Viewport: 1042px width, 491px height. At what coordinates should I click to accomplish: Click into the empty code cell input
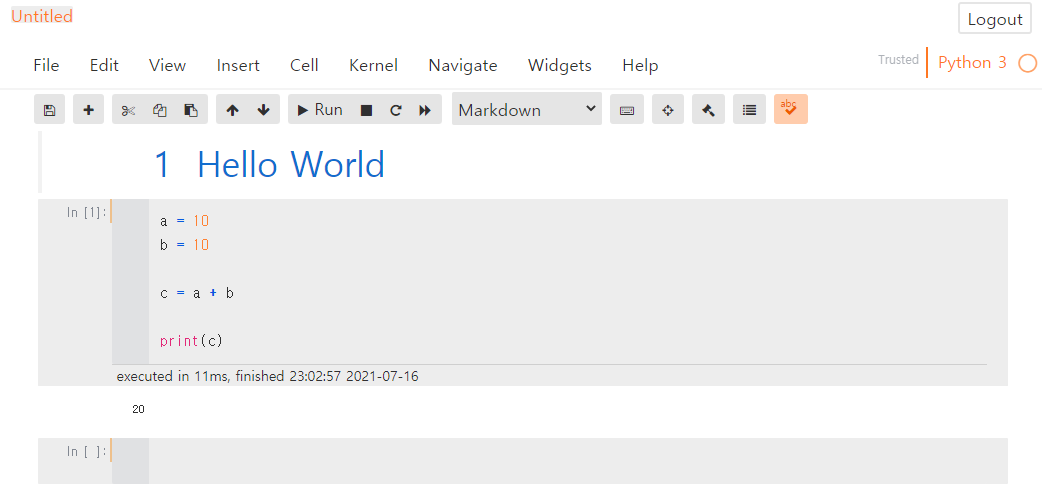click(578, 460)
